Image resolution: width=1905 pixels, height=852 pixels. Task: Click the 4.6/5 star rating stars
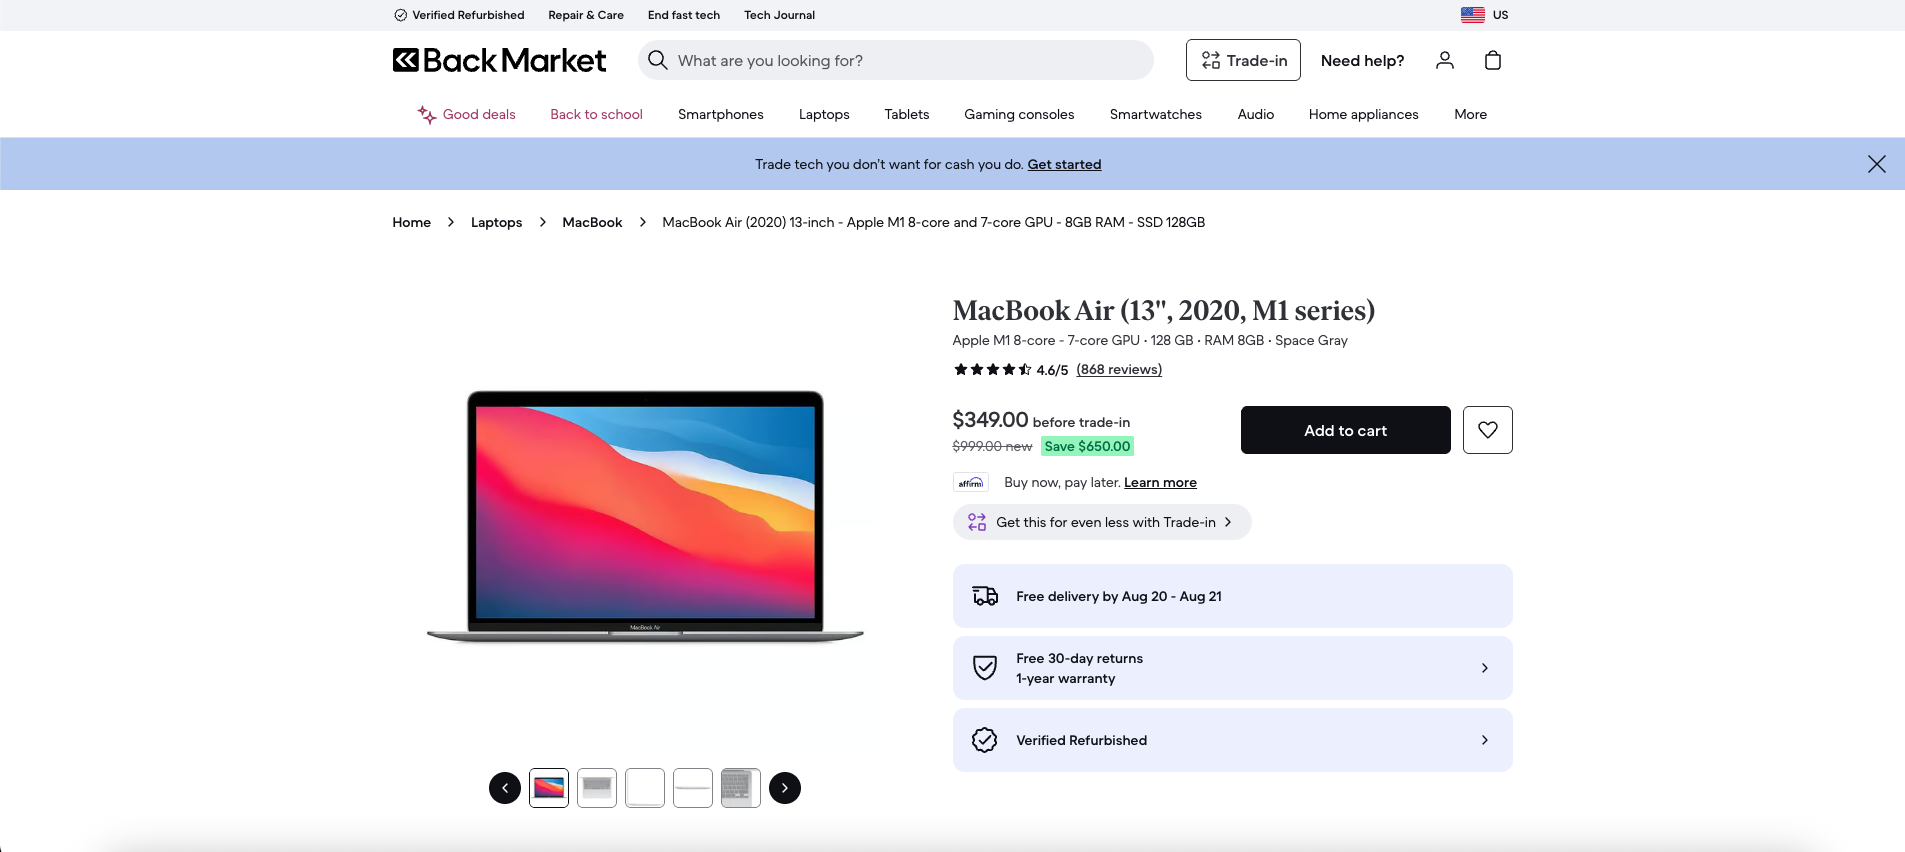(x=993, y=369)
